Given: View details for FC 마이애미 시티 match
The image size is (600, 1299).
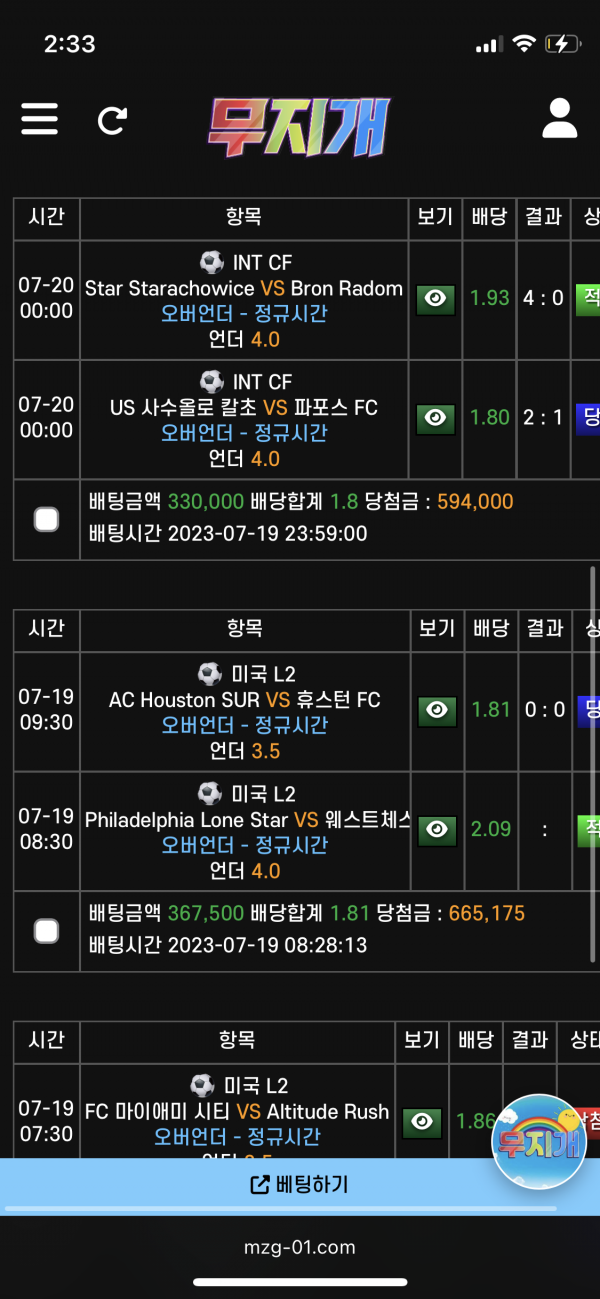Looking at the screenshot, I should [x=422, y=1122].
